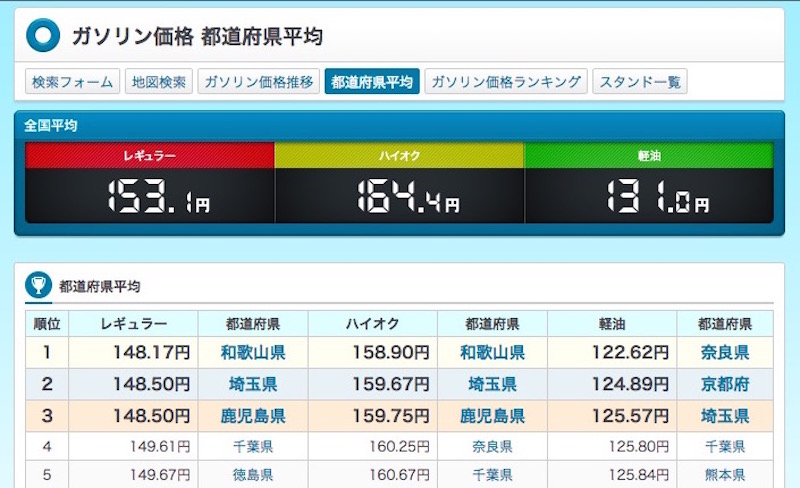Click the yellow ハイオク national average header

[x=399, y=155]
